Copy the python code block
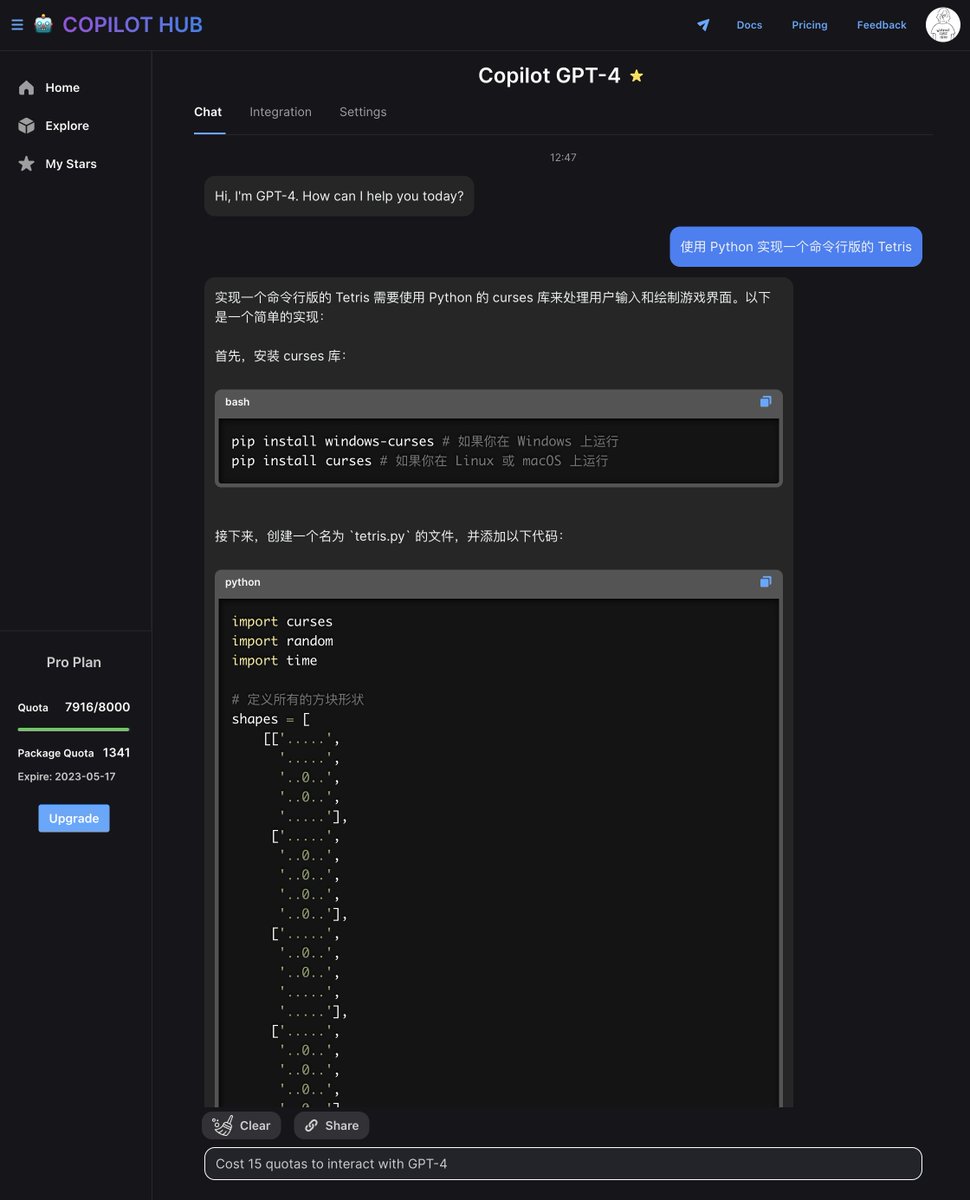The image size is (970, 1200). [x=765, y=582]
